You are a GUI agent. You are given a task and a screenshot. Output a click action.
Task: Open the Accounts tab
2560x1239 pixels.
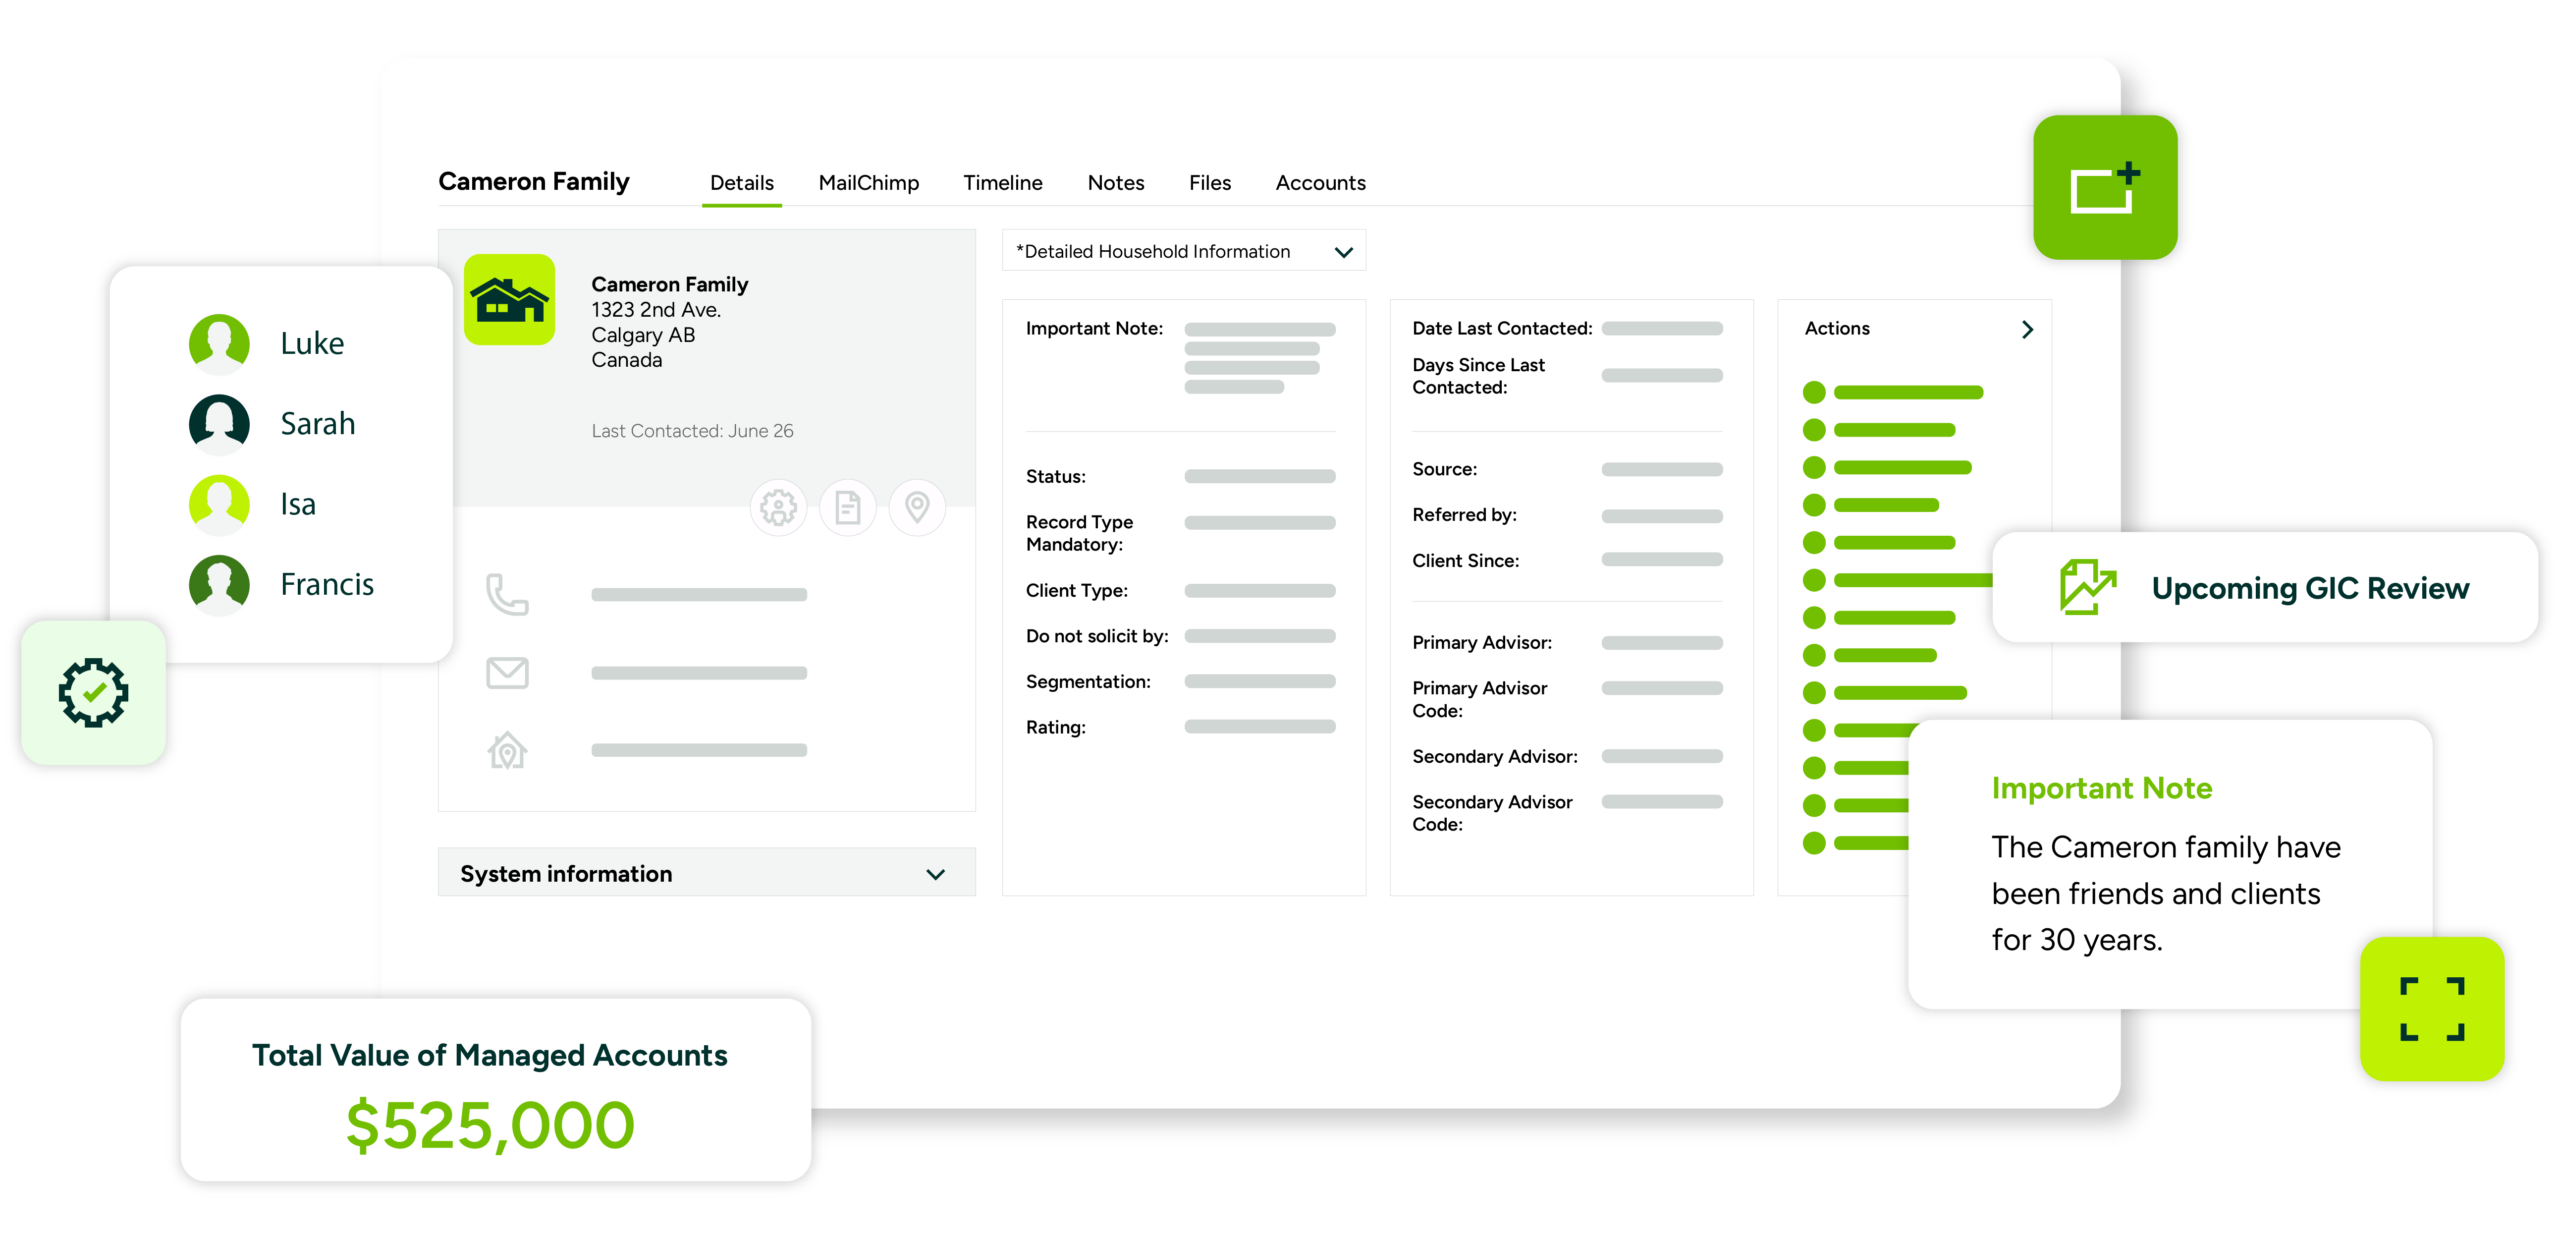pyautogui.click(x=1320, y=183)
